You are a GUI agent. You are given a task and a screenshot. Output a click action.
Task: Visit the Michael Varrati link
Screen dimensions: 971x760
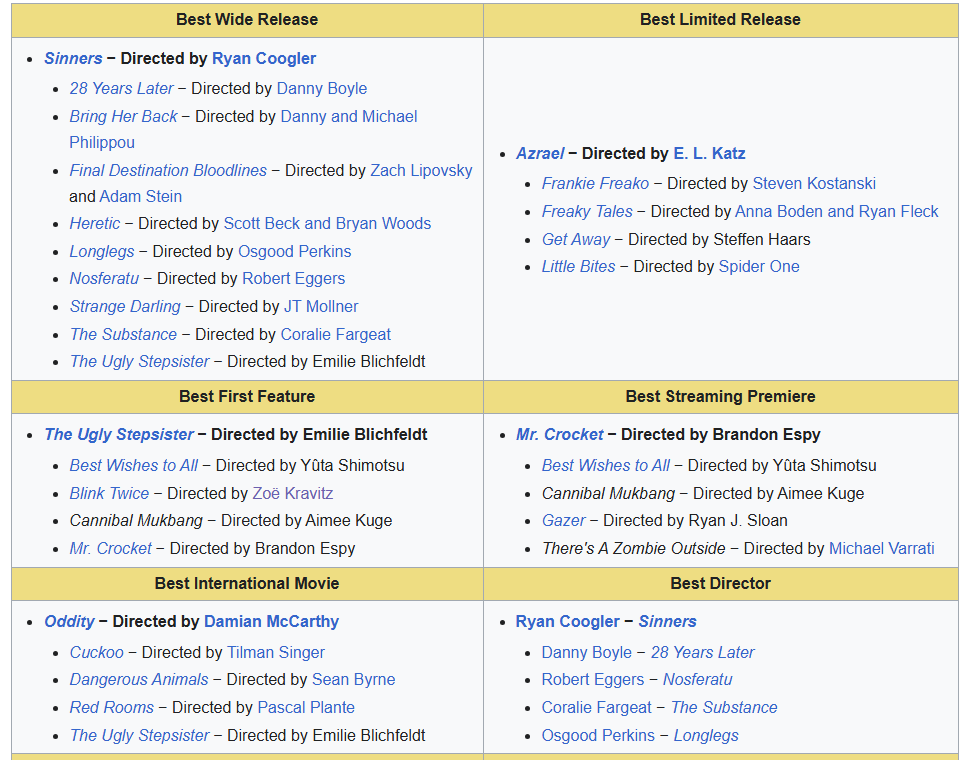coord(881,549)
